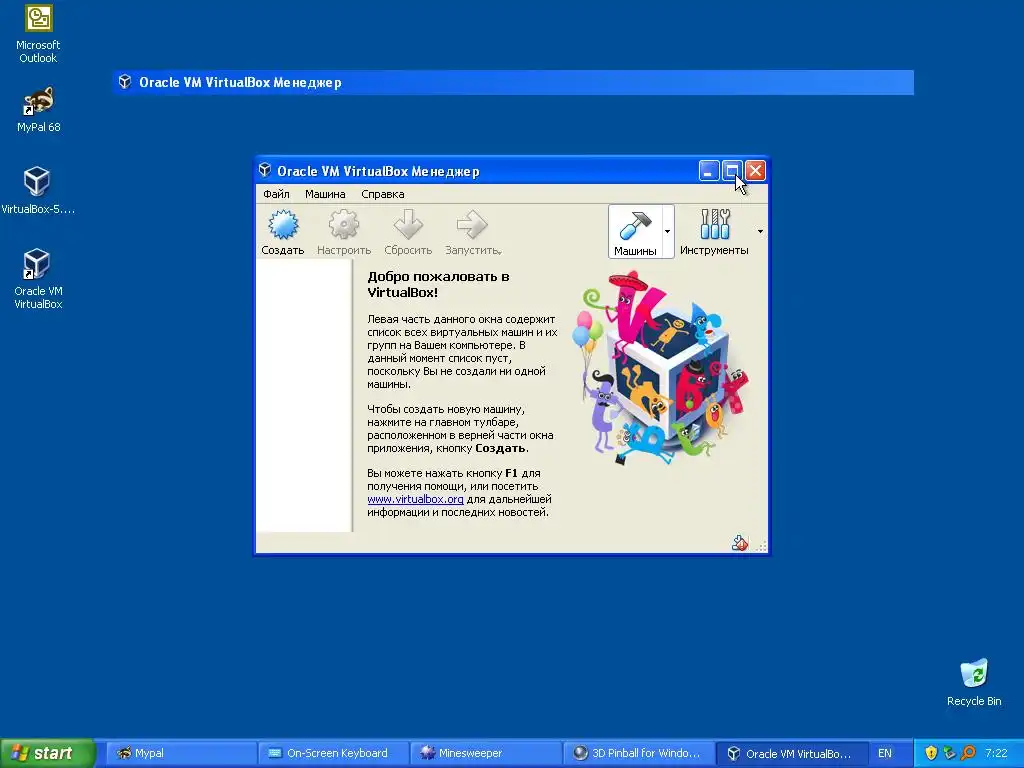The width and height of the screenshot is (1024, 768).
Task: Close the VirtualBox Manager window
Action: [755, 170]
